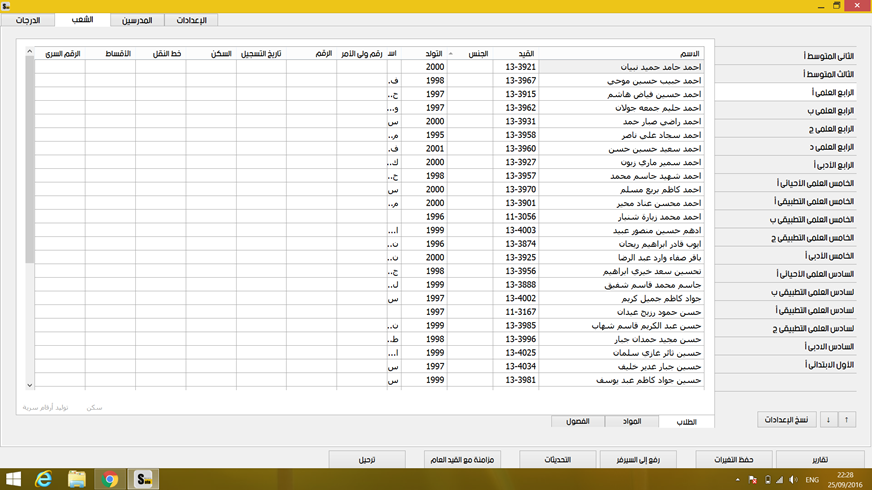Open Chrome from the taskbar
This screenshot has height=490, width=872.
pos(110,479)
